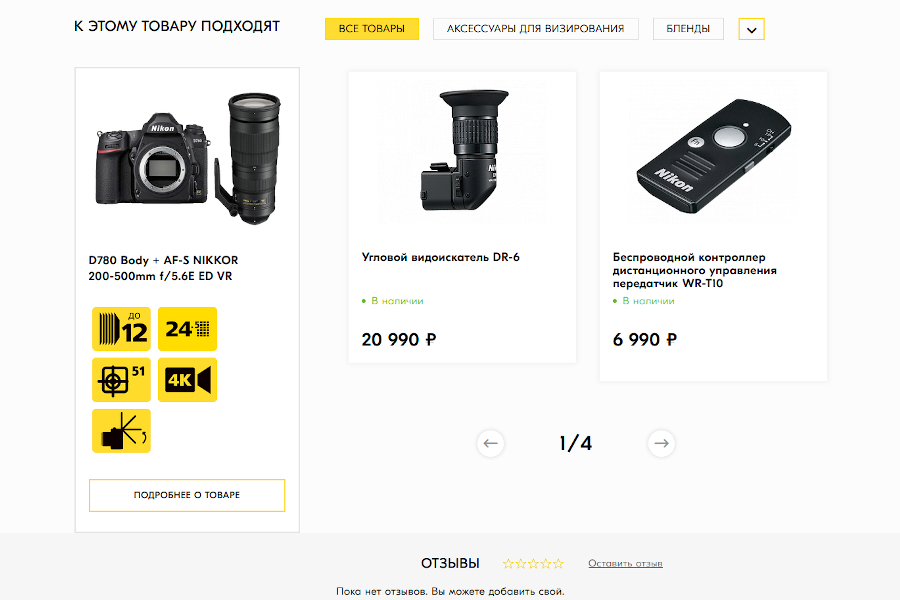Click the 24 megapixel feature icon
The height and width of the screenshot is (600, 900).
[187, 329]
